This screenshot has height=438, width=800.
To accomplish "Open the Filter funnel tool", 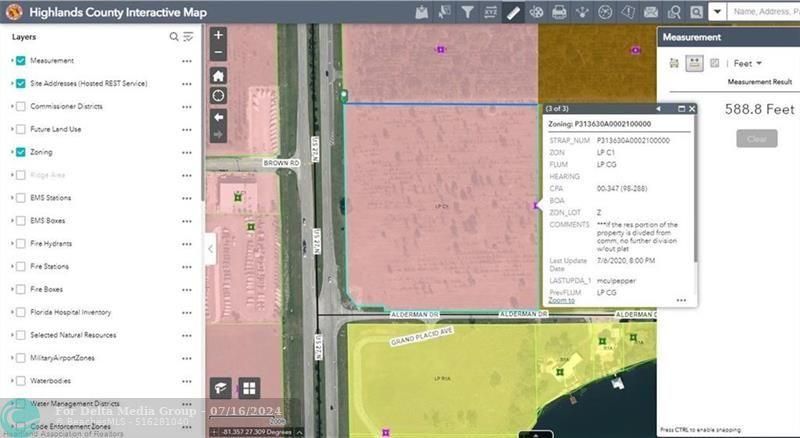I will pyautogui.click(x=467, y=12).
